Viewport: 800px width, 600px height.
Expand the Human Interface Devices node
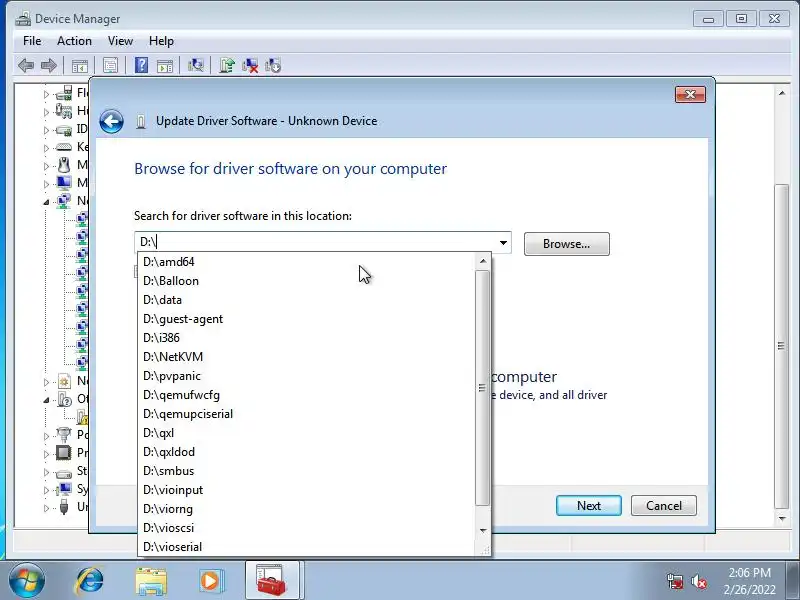(46, 112)
